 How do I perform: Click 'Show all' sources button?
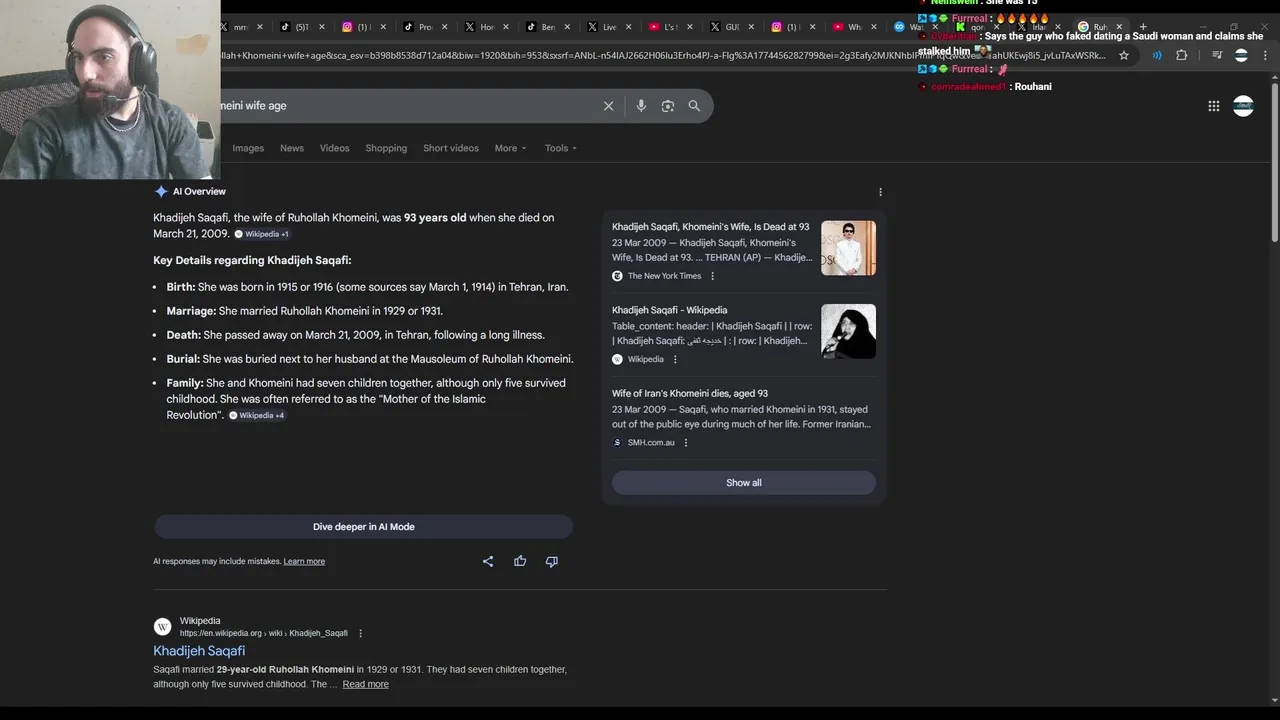pyautogui.click(x=744, y=483)
